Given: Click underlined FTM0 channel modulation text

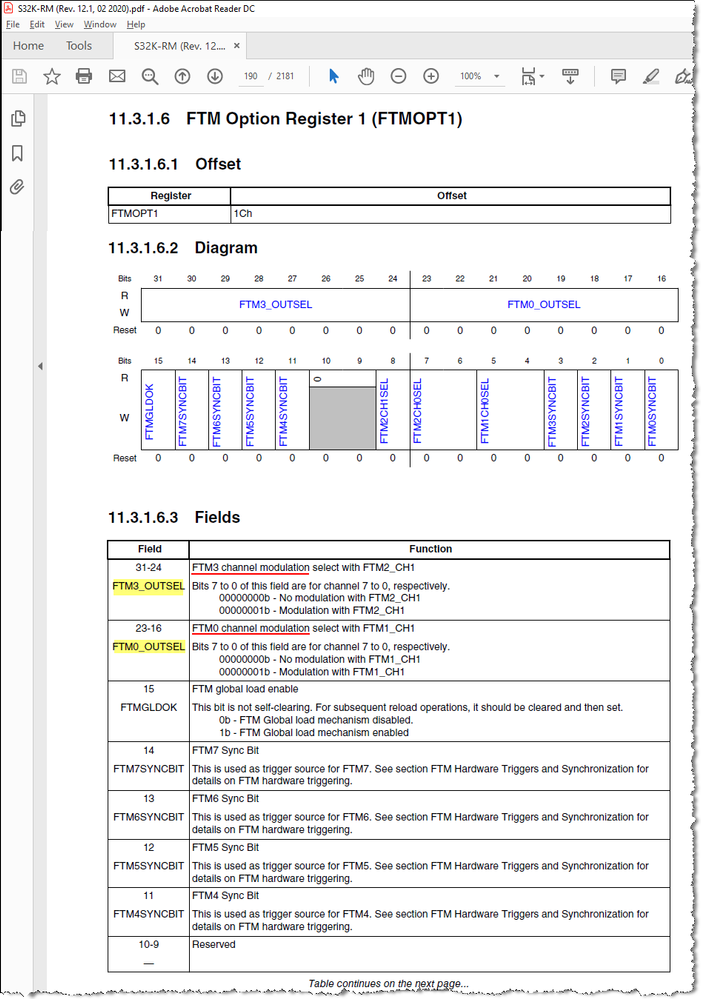Looking at the screenshot, I should click(250, 628).
